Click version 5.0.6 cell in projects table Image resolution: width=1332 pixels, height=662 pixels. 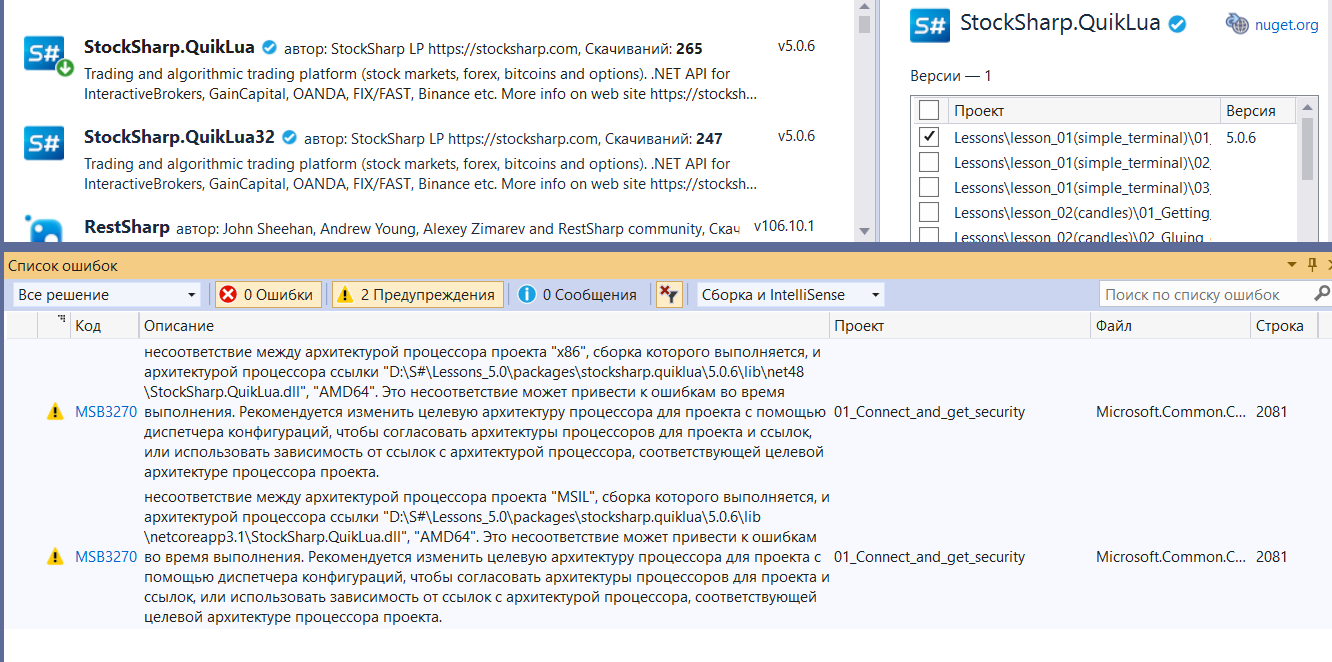1241,137
